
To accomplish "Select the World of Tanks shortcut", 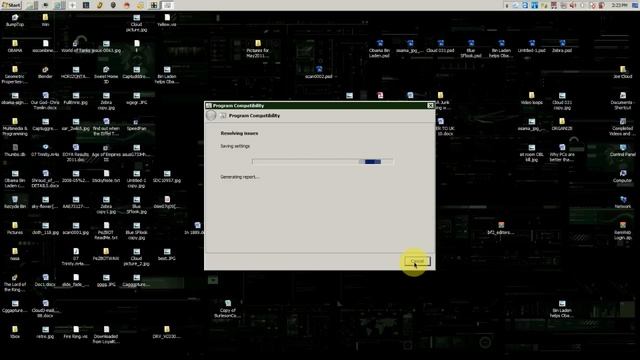I will click(x=75, y=47).
